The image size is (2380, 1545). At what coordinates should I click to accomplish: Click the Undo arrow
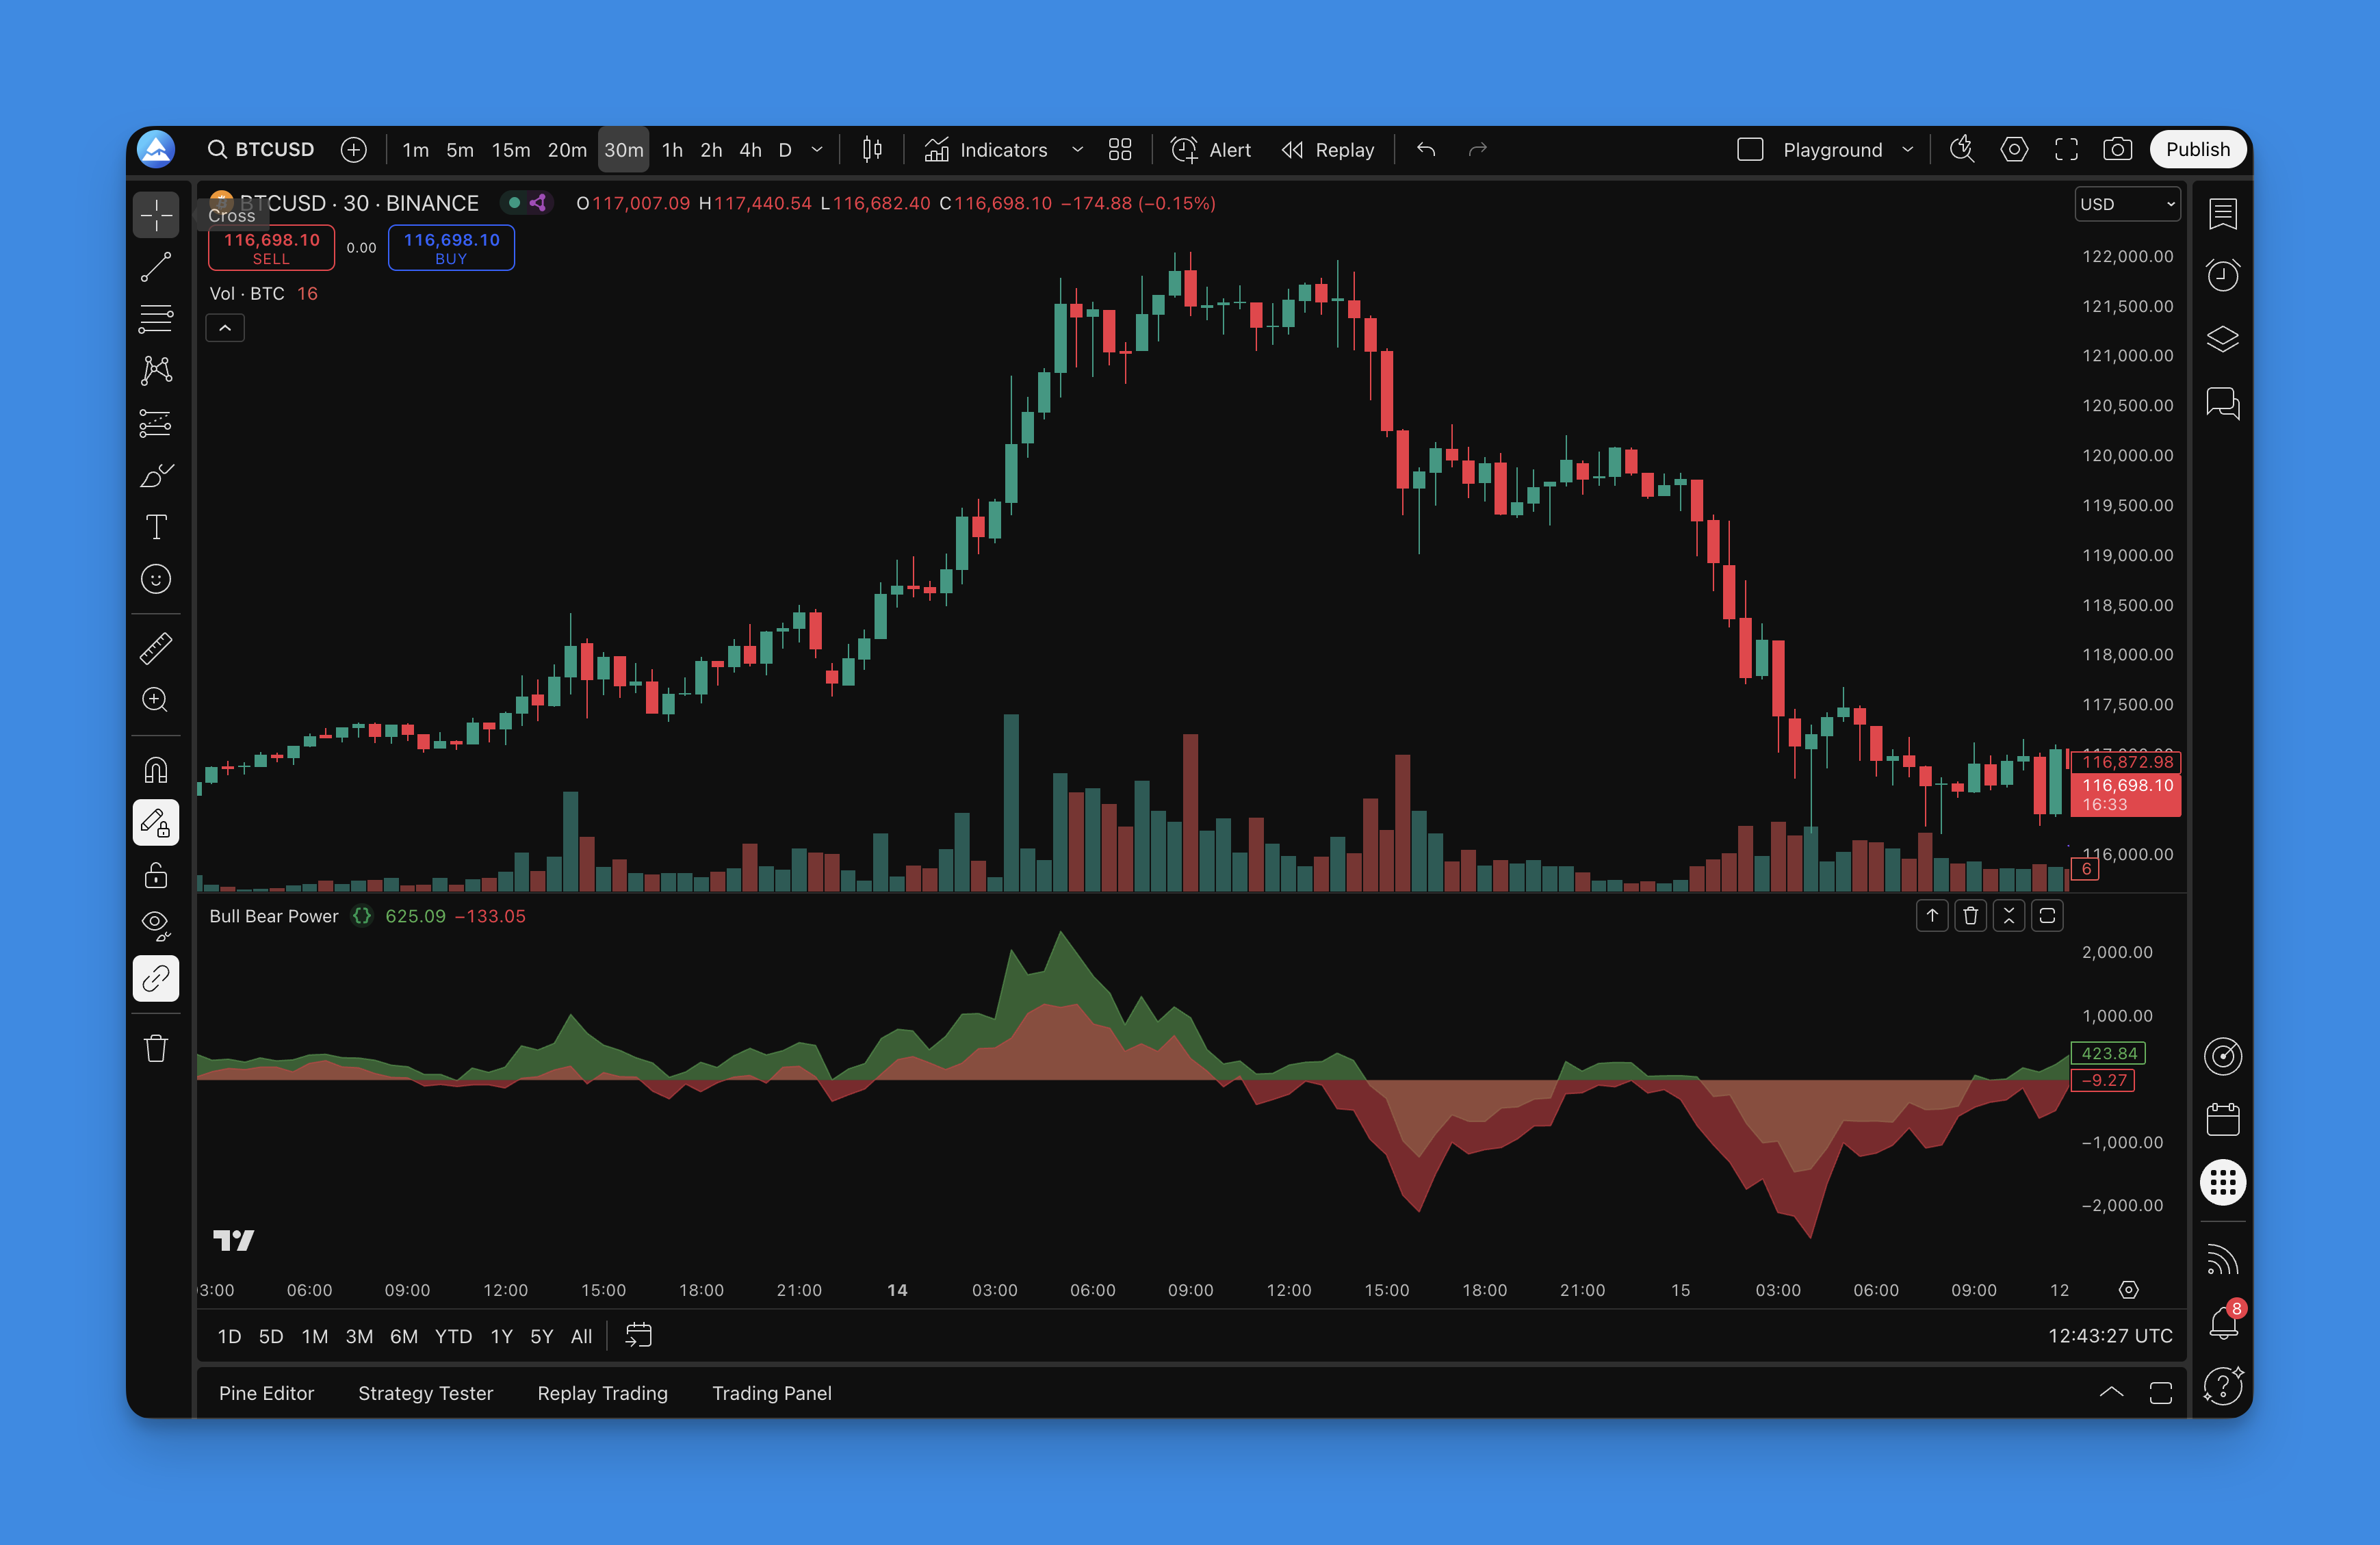coord(1427,149)
